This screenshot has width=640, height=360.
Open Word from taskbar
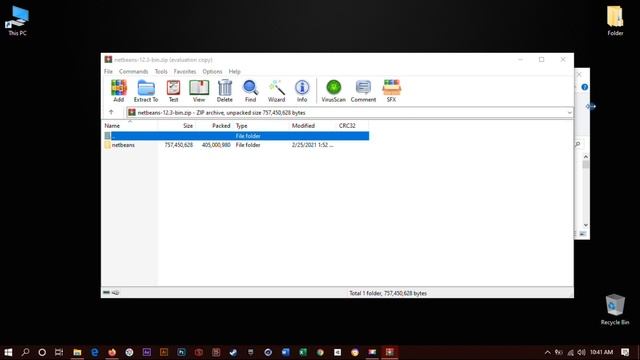click(x=285, y=352)
